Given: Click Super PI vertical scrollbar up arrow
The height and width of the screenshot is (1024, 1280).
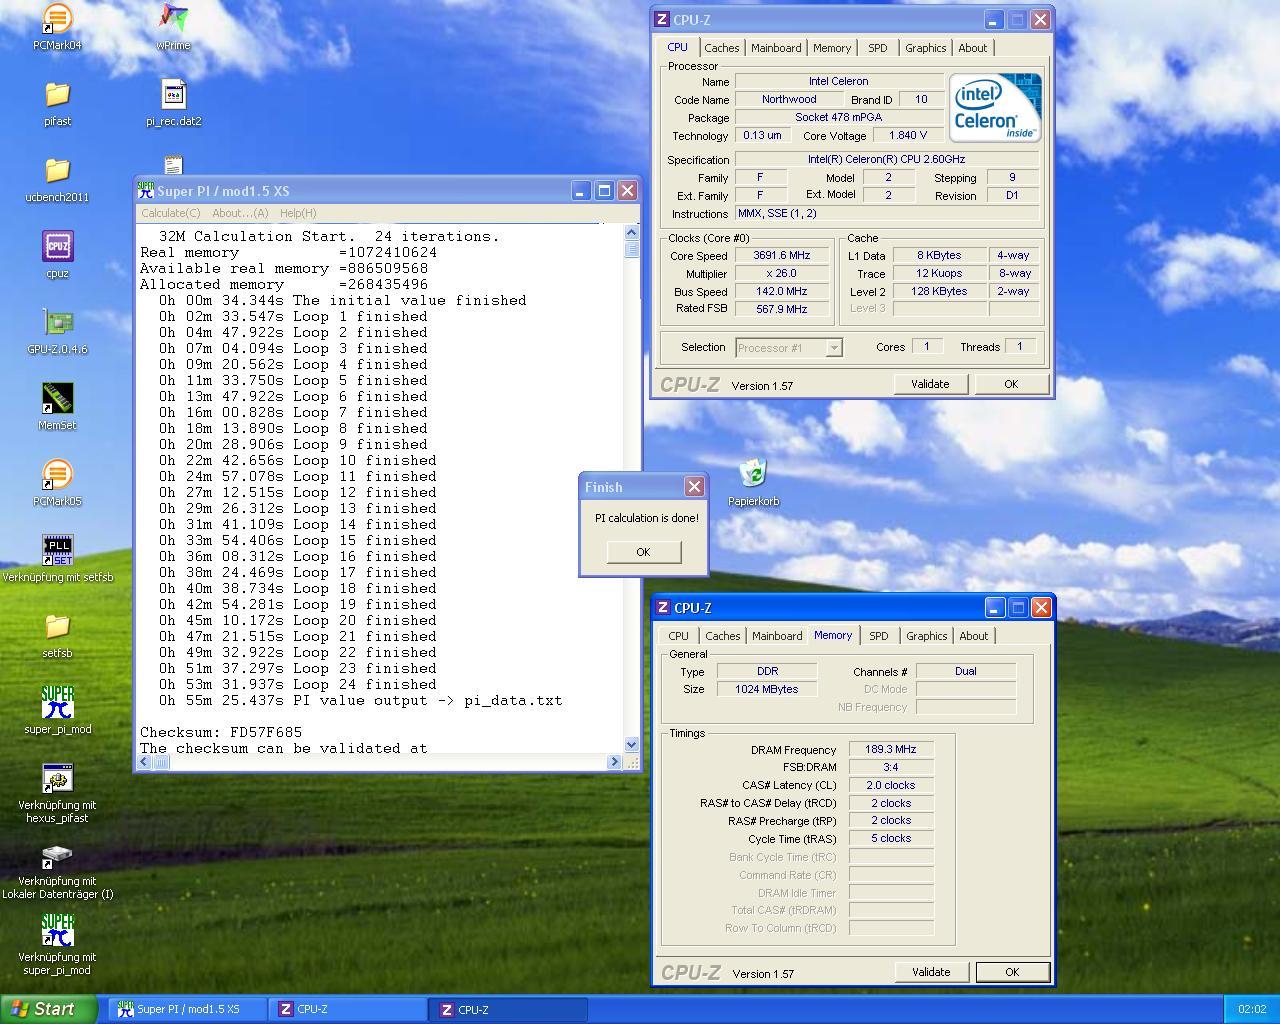Looking at the screenshot, I should point(631,232).
